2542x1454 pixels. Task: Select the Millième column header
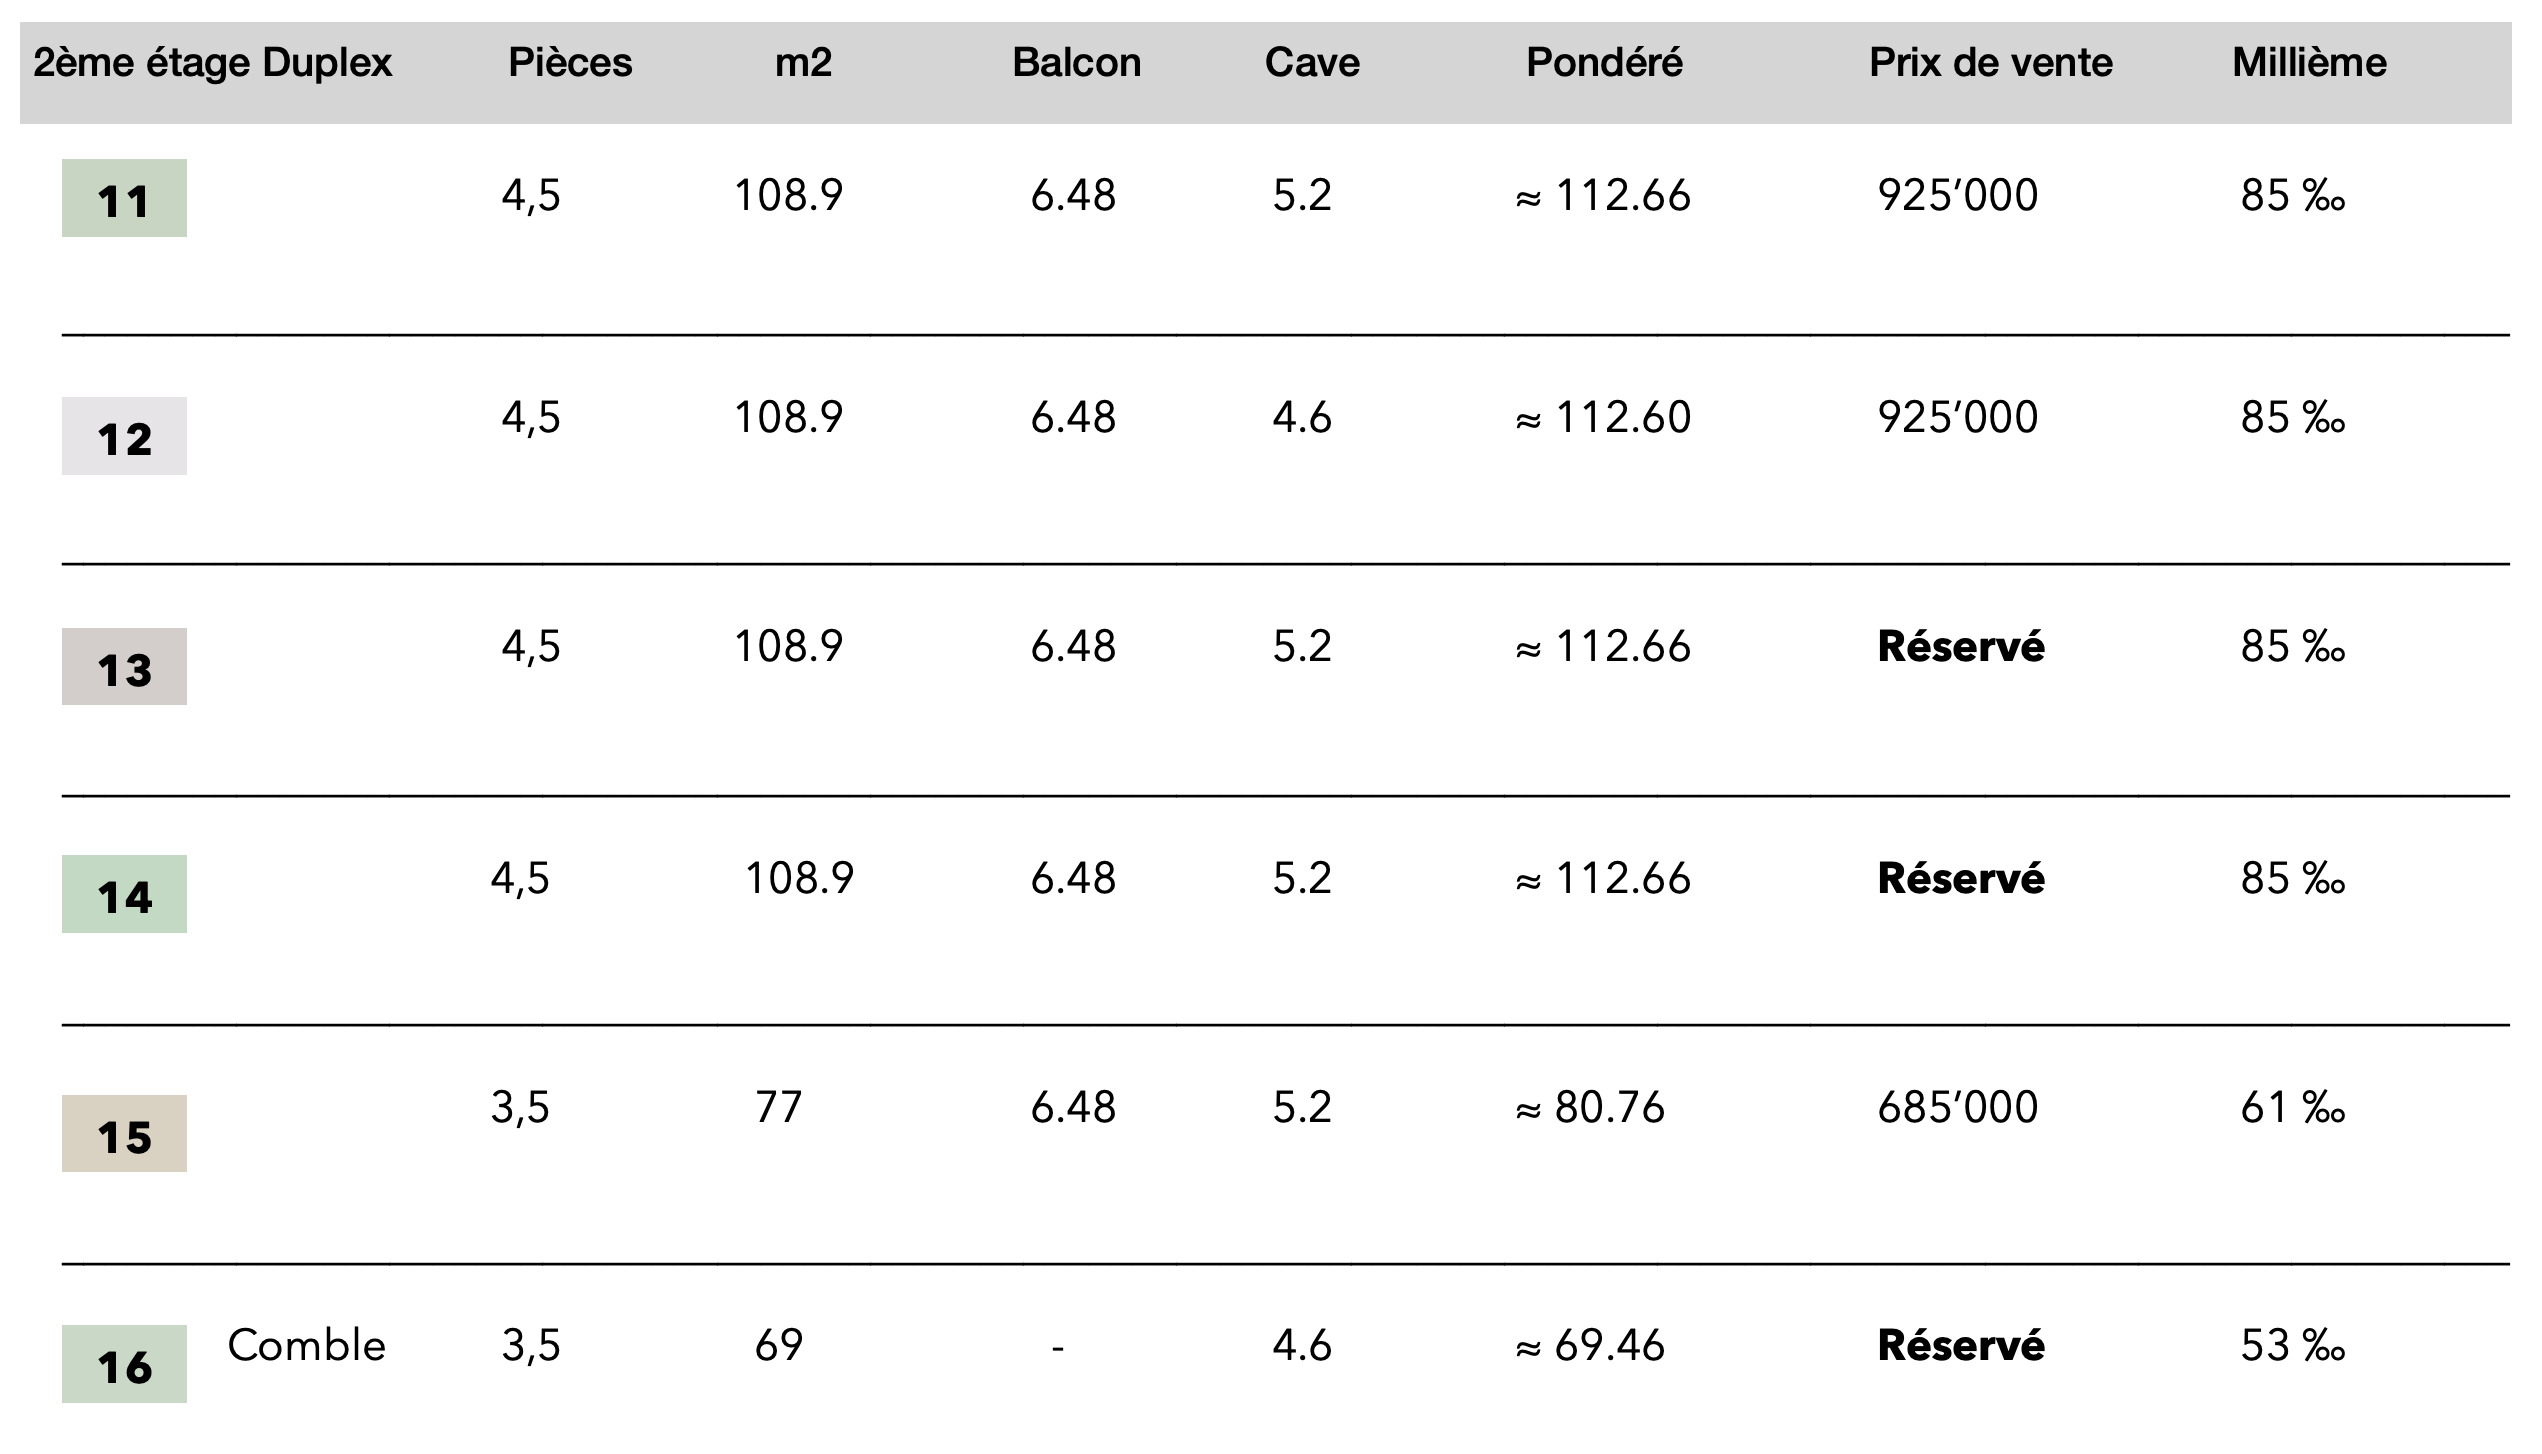[x=2309, y=63]
